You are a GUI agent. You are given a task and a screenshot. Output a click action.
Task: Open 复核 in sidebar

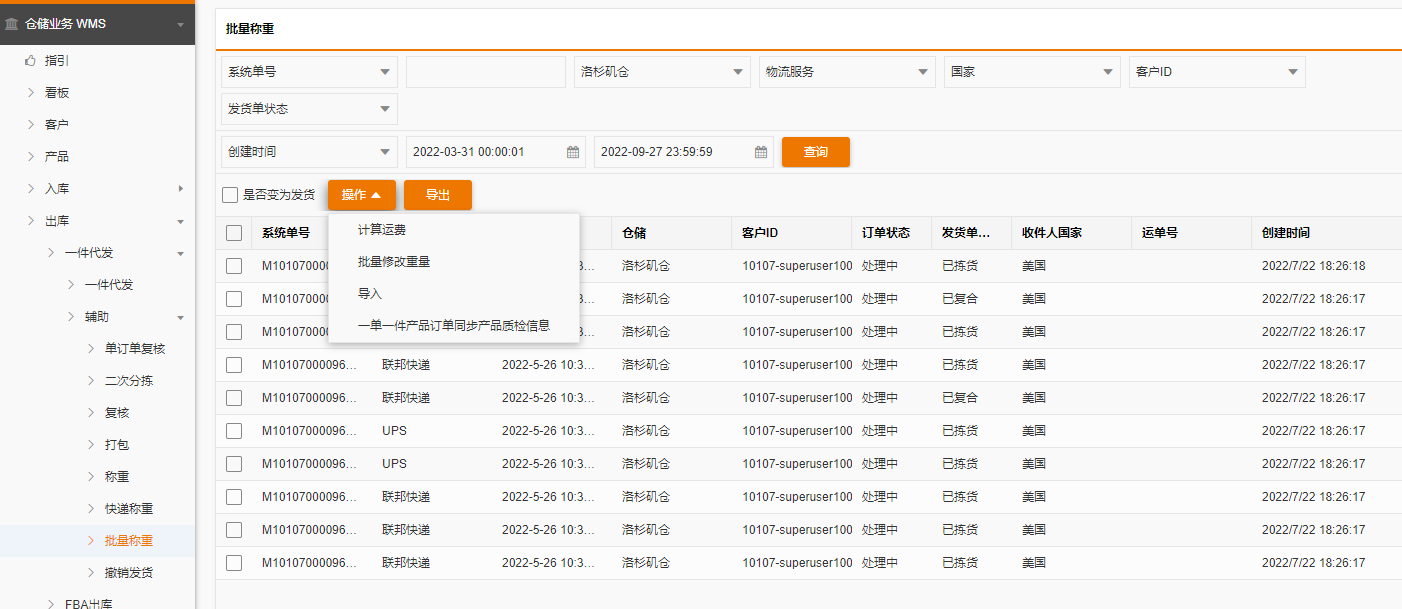pyautogui.click(x=117, y=413)
